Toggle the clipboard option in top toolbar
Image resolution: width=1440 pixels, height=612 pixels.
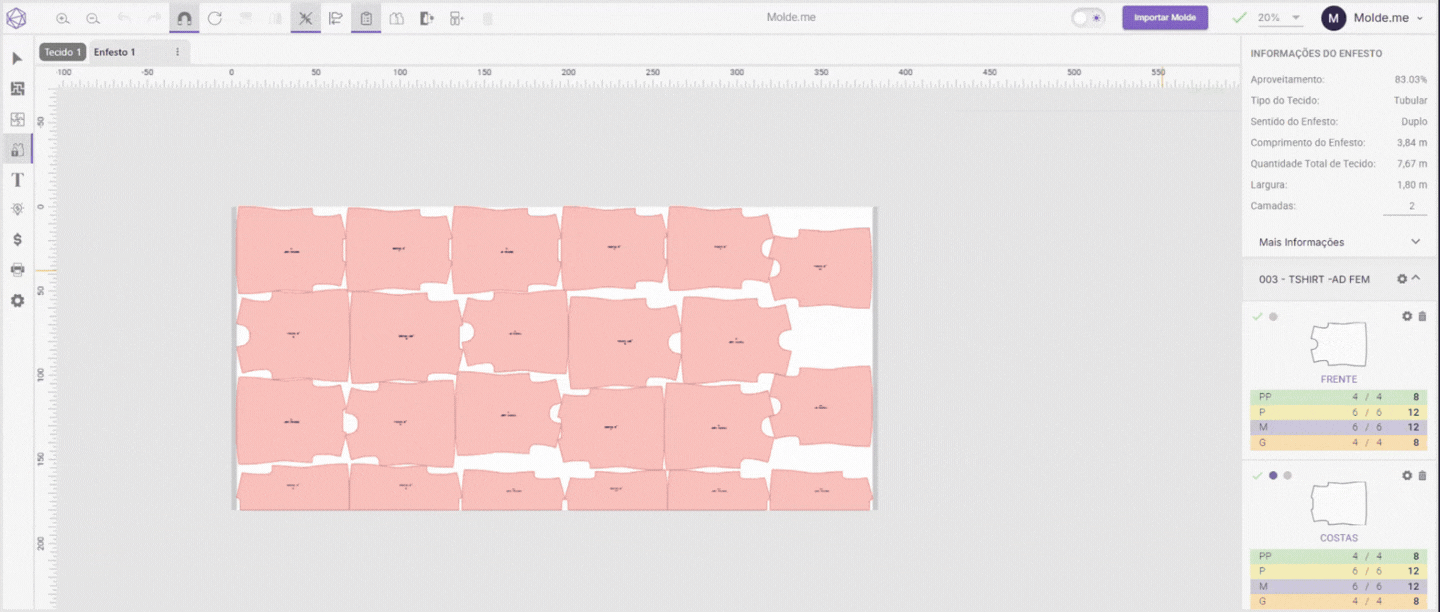(x=366, y=18)
